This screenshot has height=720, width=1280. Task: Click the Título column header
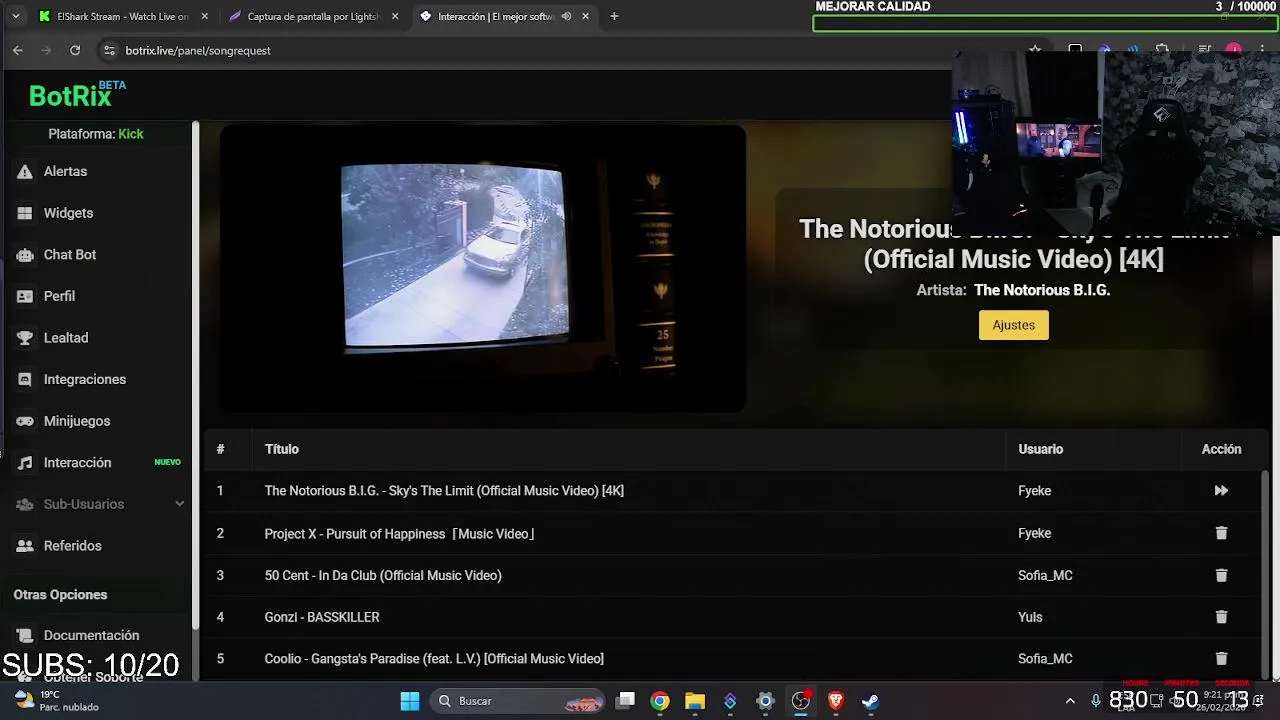tap(282, 449)
